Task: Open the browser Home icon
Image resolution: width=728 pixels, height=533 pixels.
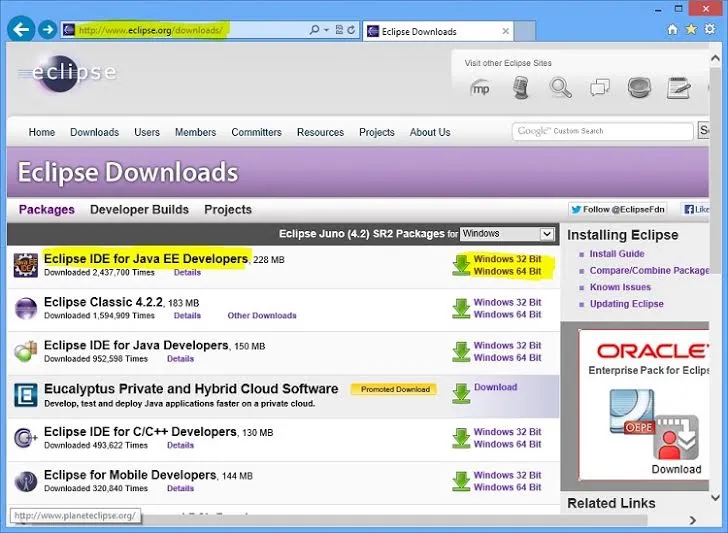Action: coord(673,30)
